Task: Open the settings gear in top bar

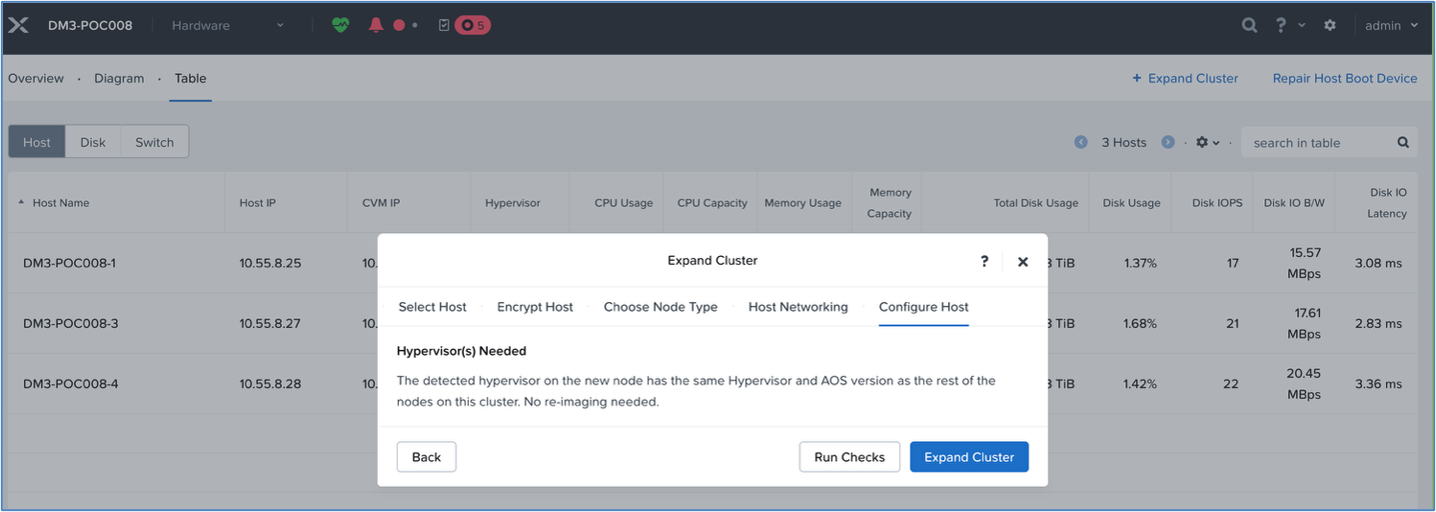Action: coord(1330,25)
